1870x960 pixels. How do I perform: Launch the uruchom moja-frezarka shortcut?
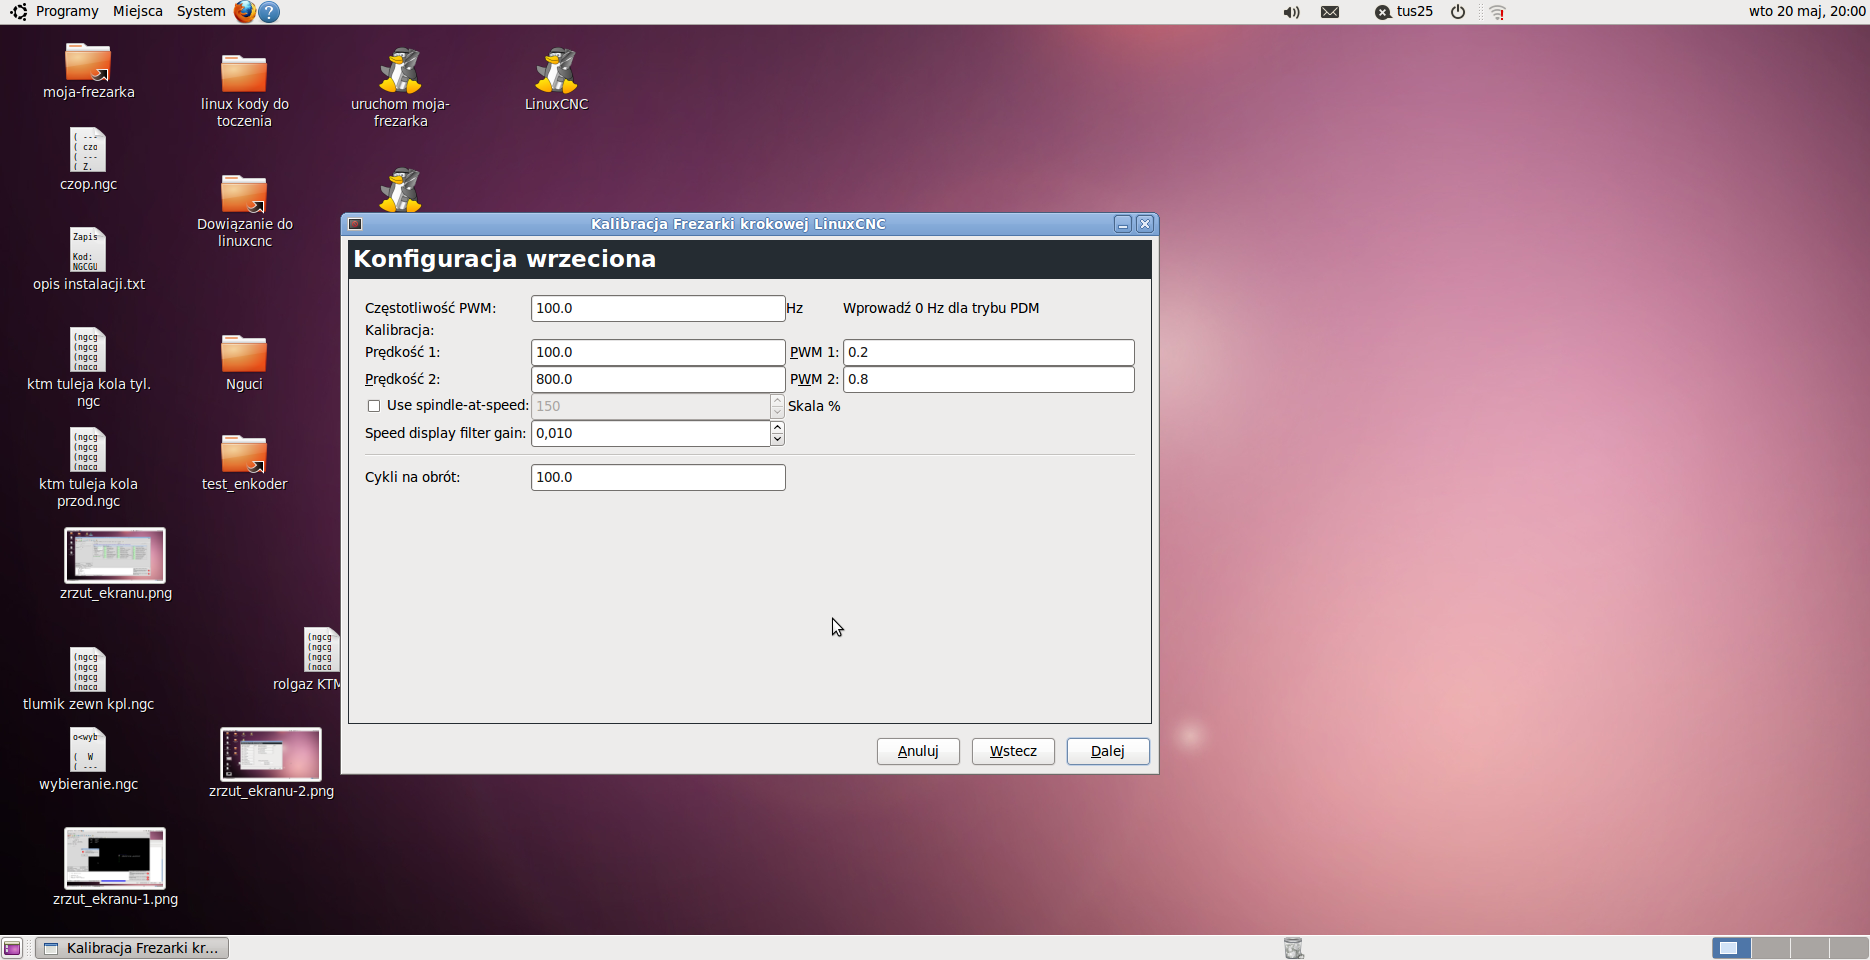click(x=400, y=70)
